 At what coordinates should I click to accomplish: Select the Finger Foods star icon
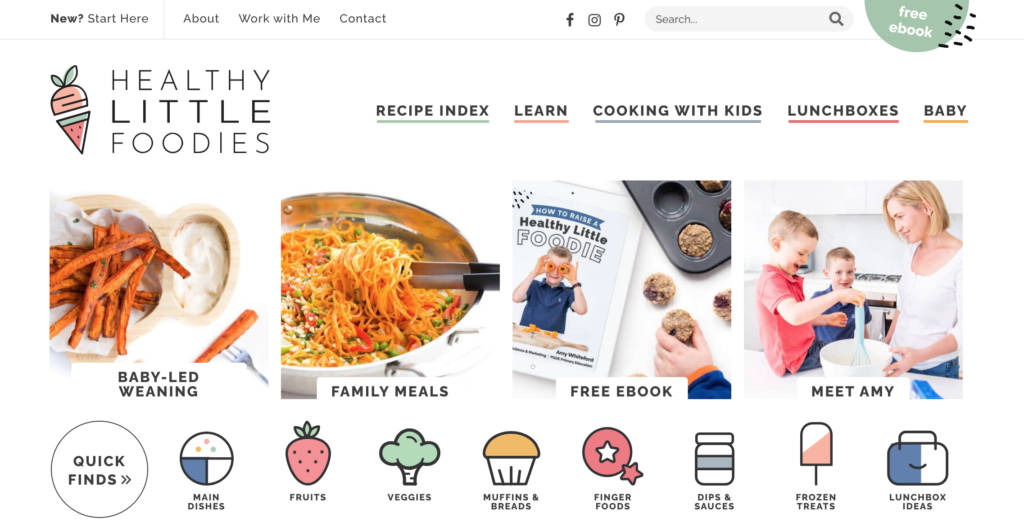[612, 456]
